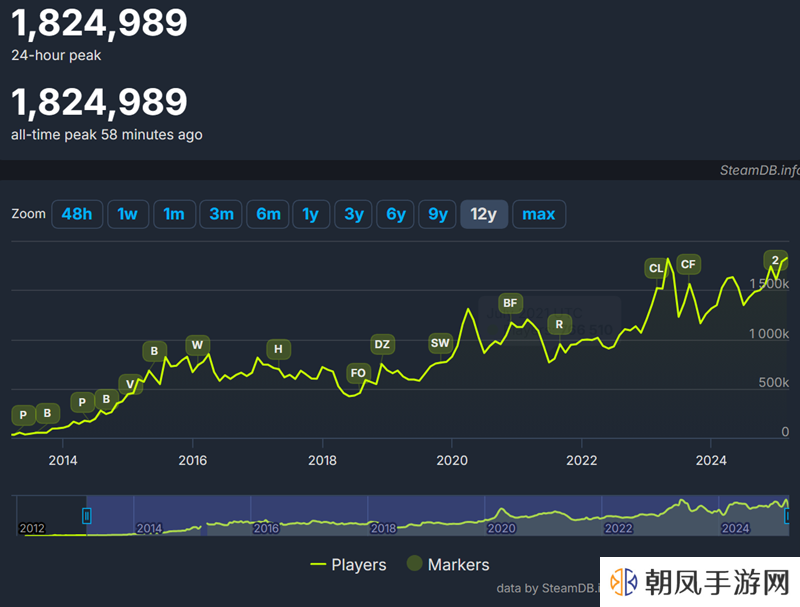Click the SteamDB.info credit text
The width and height of the screenshot is (800, 607).
pyautogui.click(x=759, y=170)
